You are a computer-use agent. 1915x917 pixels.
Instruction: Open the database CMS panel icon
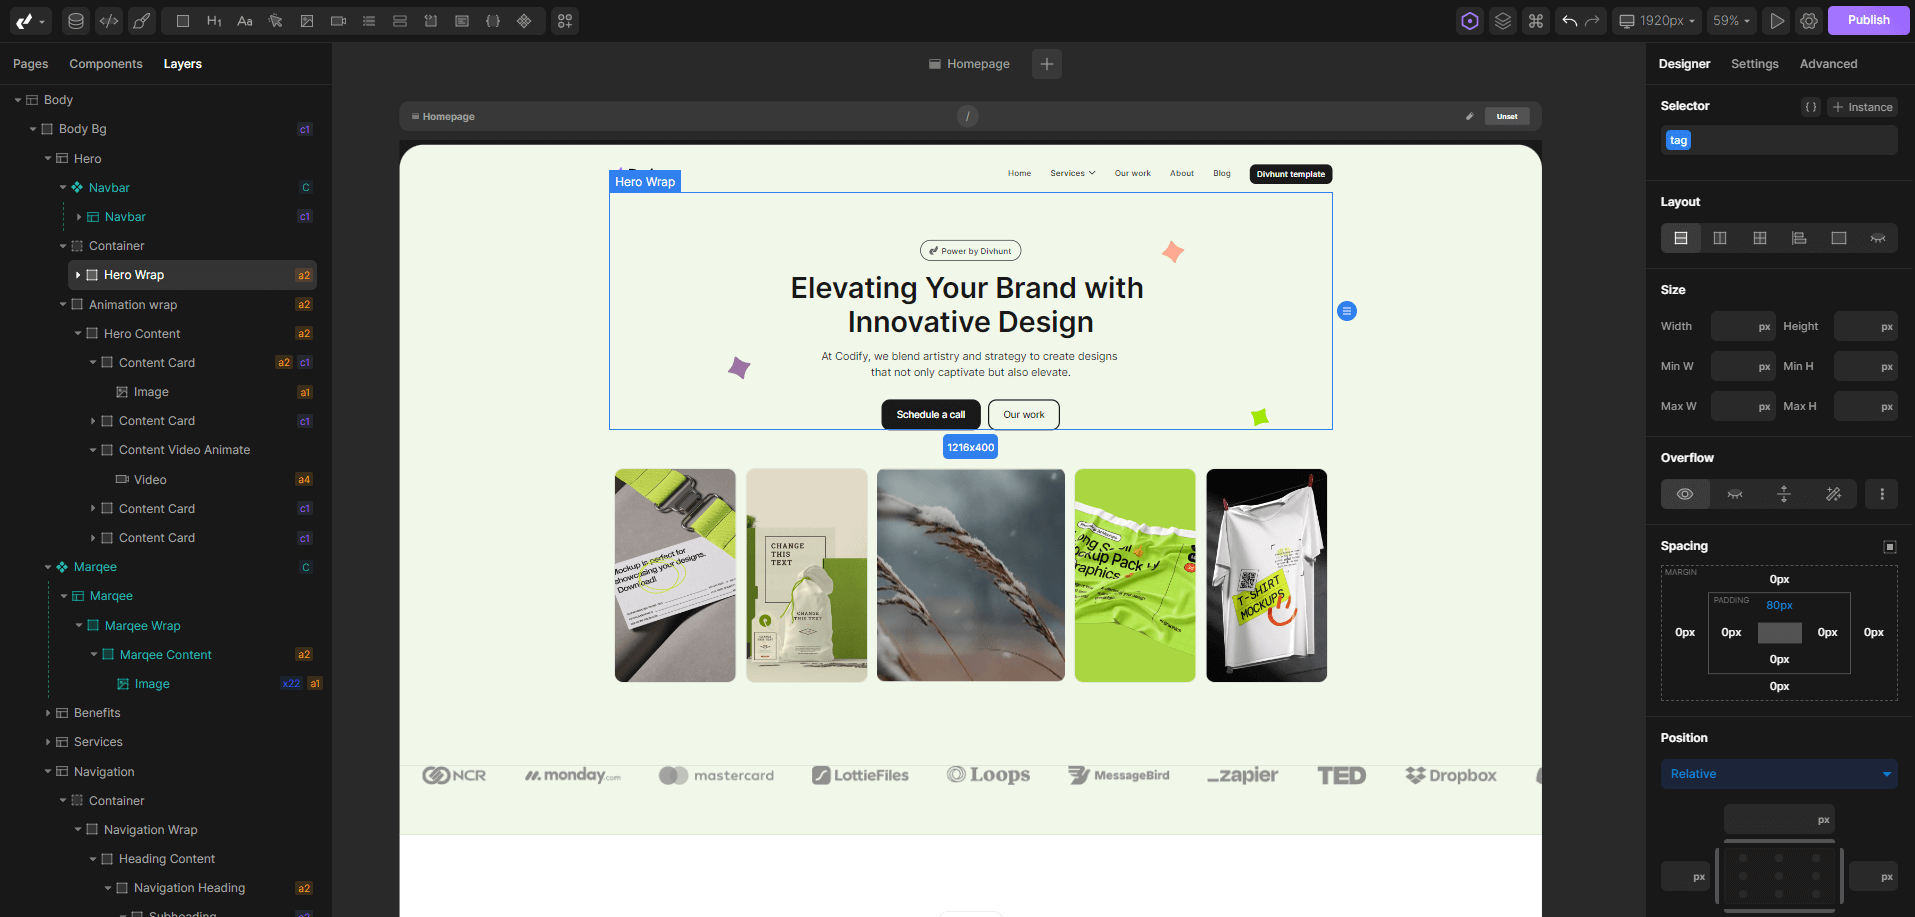[x=76, y=21]
